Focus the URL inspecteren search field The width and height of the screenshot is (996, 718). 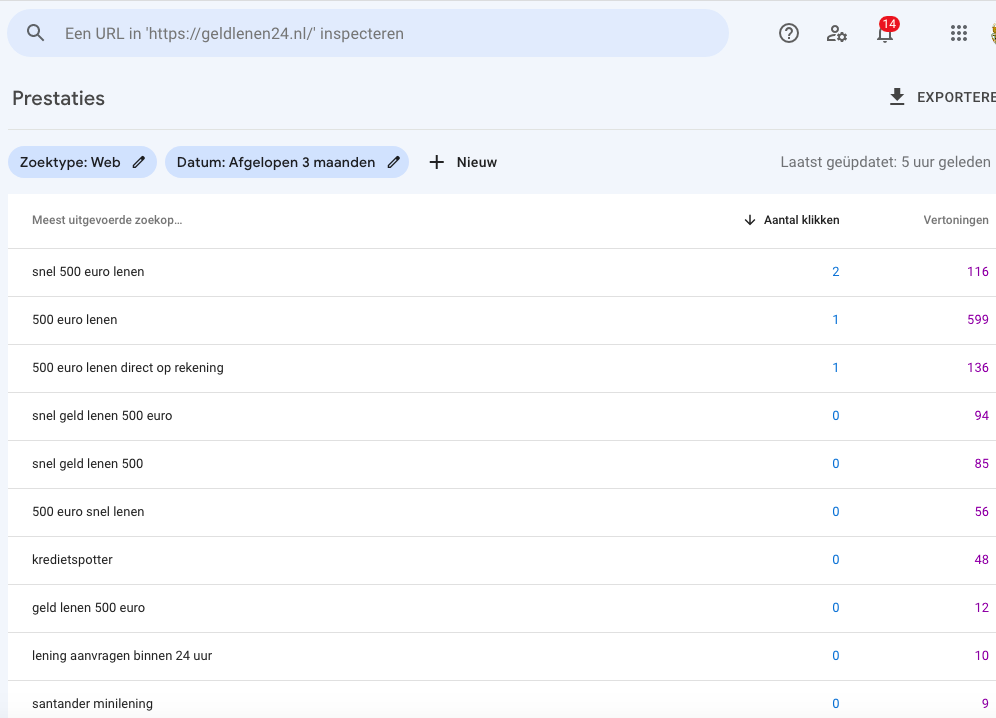pyautogui.click(x=368, y=33)
